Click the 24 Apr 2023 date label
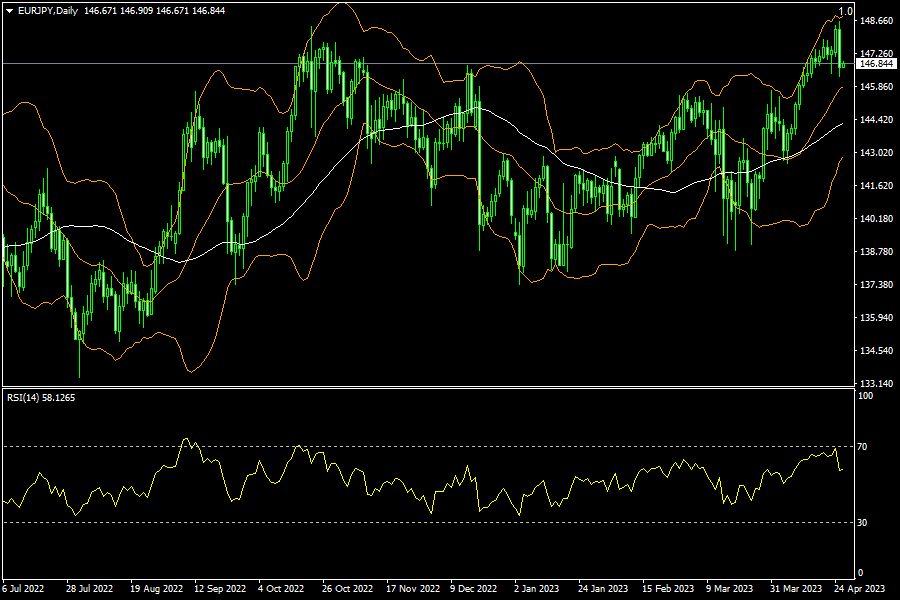Image resolution: width=900 pixels, height=600 pixels. (859, 589)
